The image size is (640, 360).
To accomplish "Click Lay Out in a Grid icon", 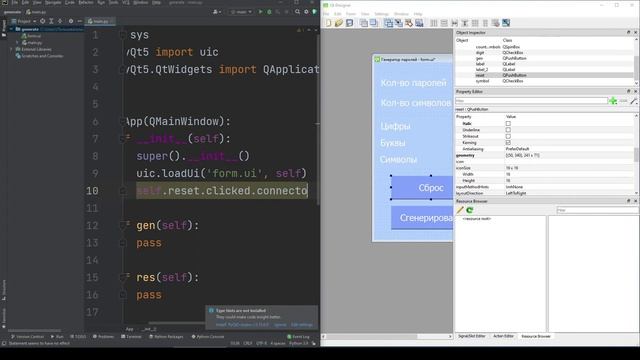I will pyautogui.click(x=475, y=23).
